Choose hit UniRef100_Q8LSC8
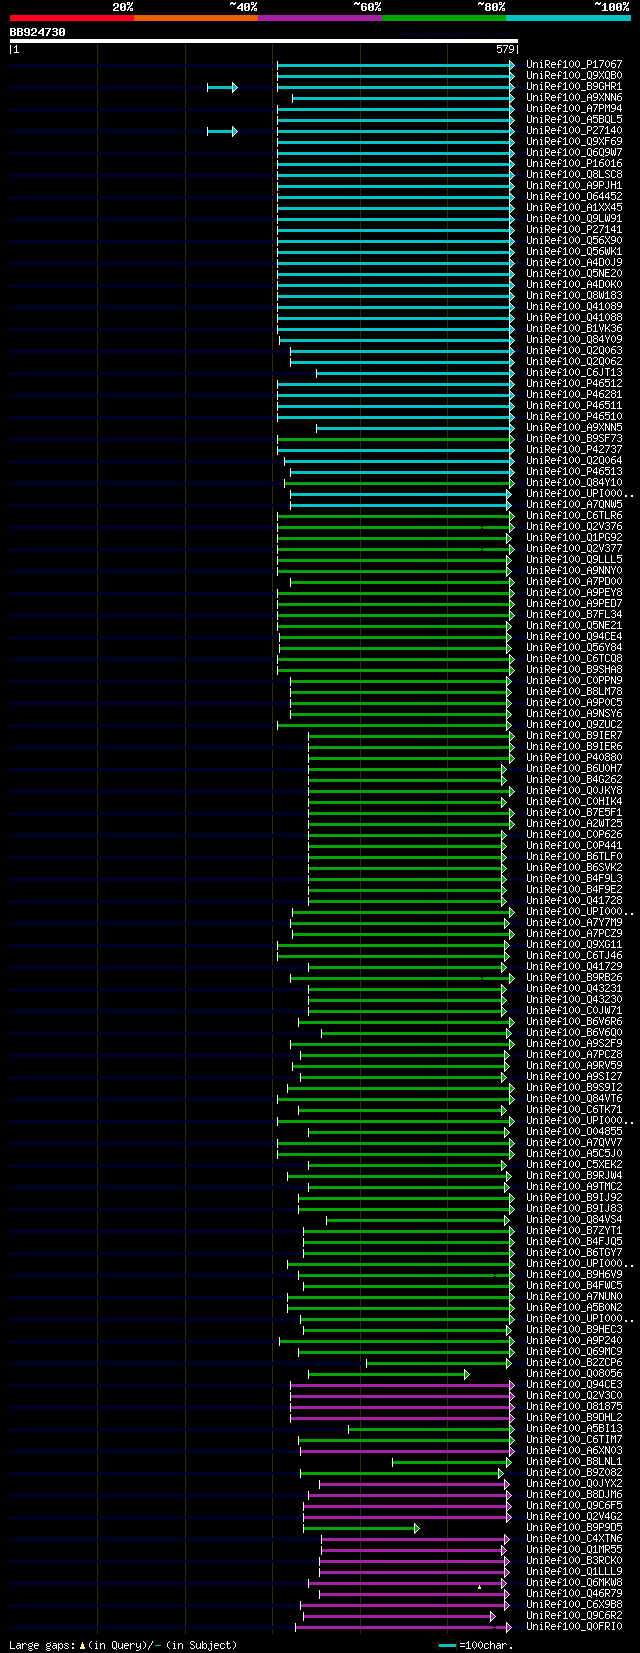This screenshot has width=640, height=1653. (574, 175)
